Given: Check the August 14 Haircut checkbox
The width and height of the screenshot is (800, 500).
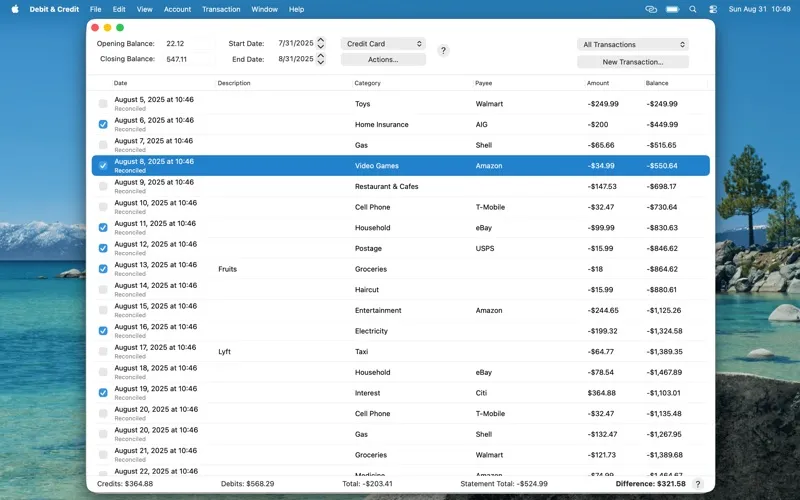Looking at the screenshot, I should coord(103,289).
